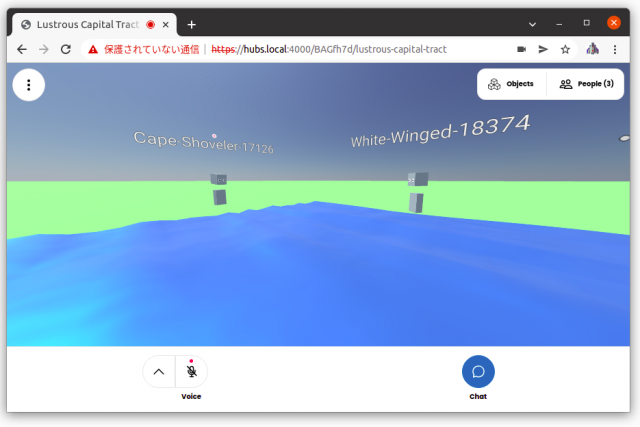
Task: Open the three-dot Hubs room menu
Action: point(28,85)
